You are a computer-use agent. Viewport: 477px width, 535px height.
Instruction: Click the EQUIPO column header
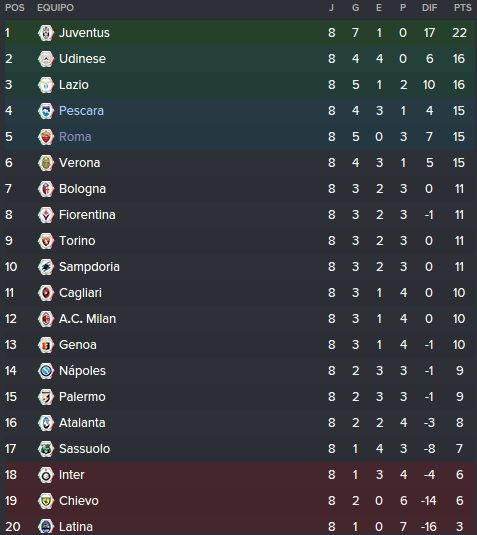click(55, 8)
